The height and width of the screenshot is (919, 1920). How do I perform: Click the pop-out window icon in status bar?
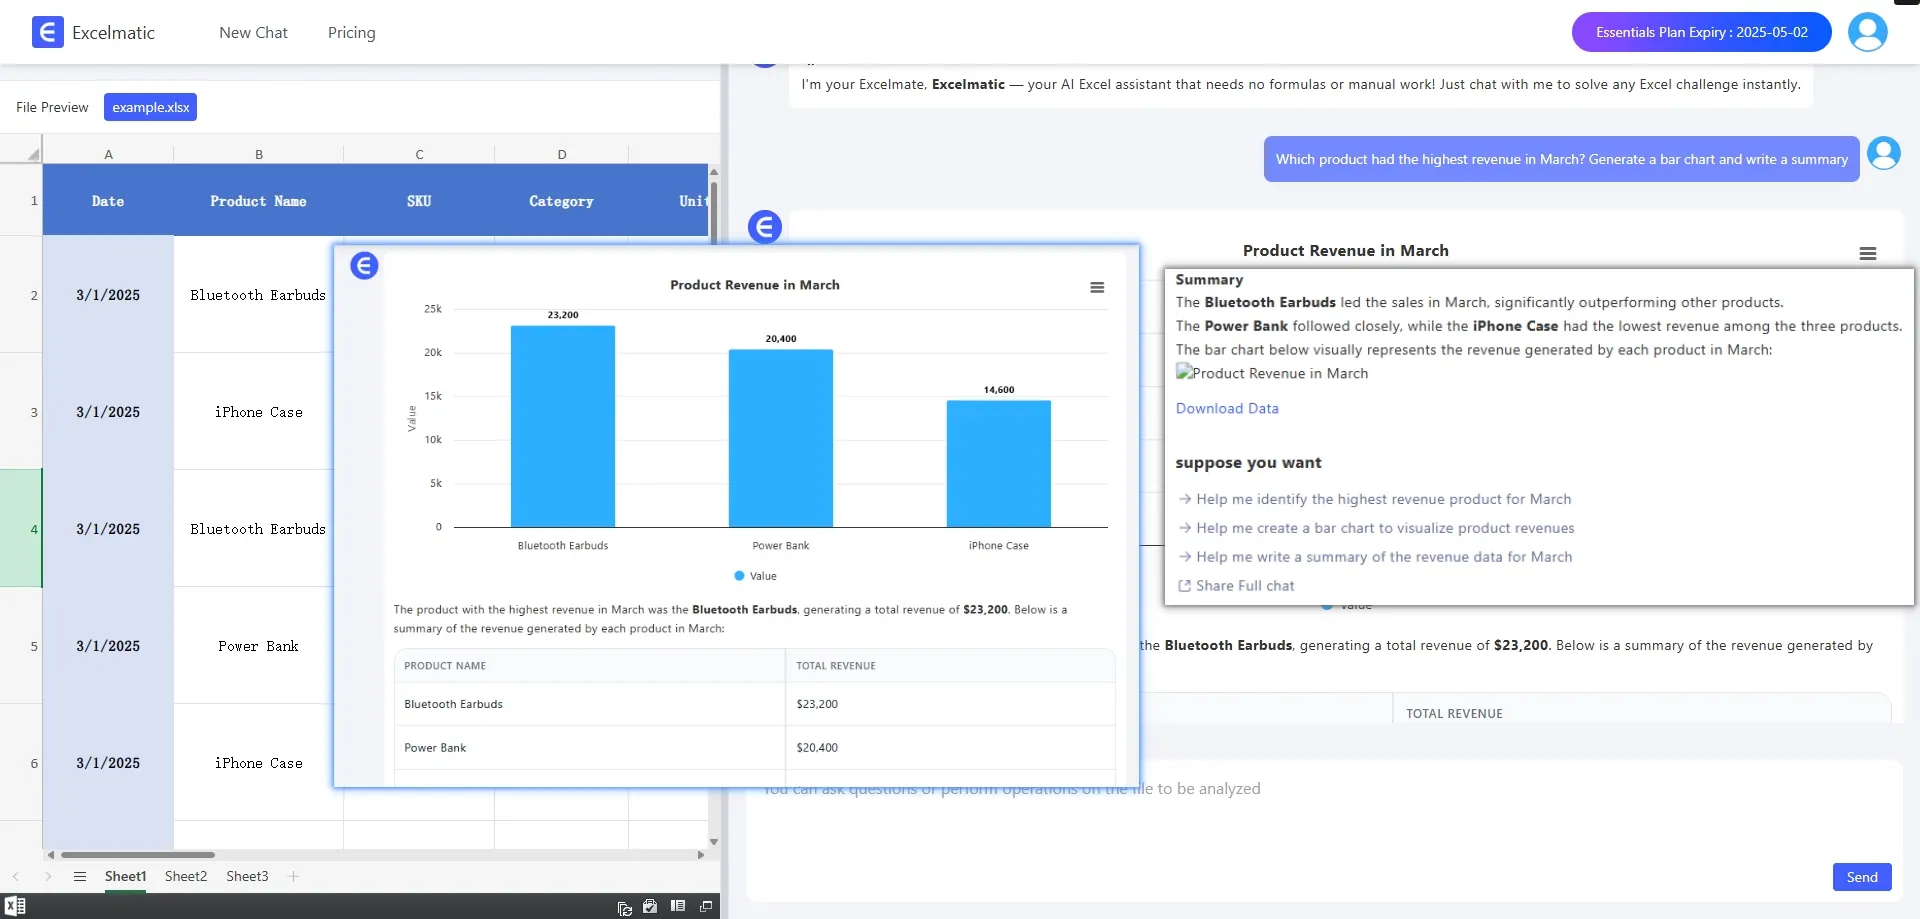706,907
